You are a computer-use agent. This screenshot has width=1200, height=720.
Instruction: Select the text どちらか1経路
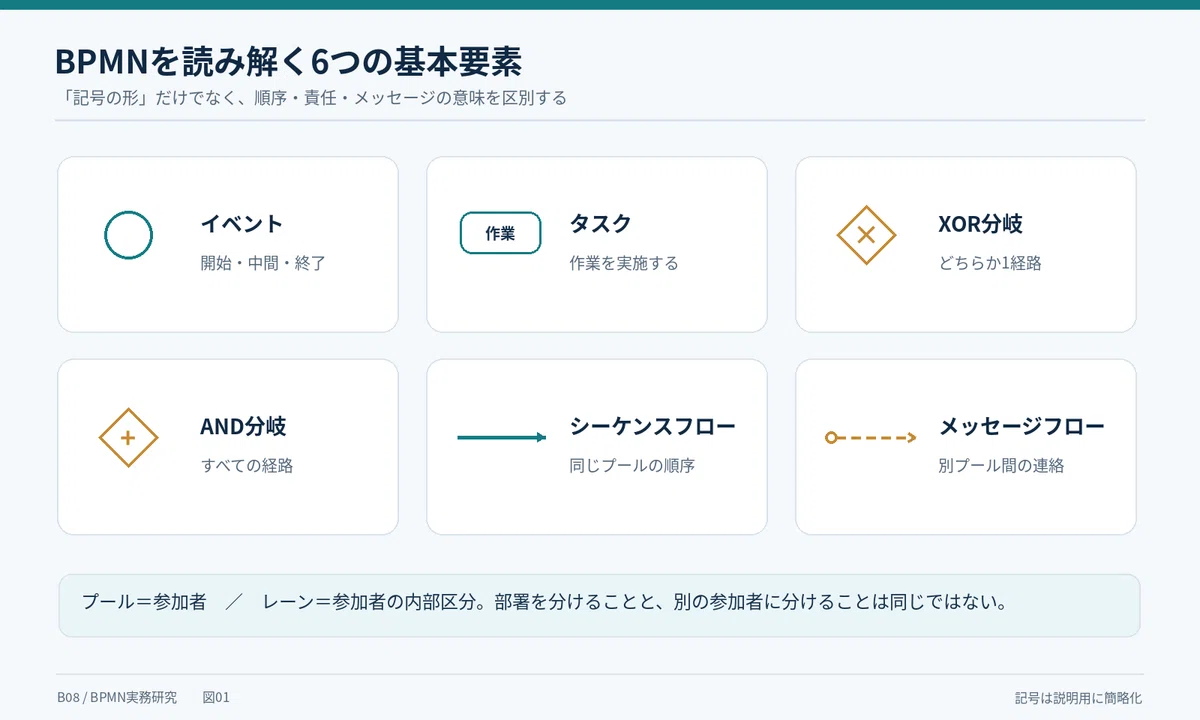point(990,264)
